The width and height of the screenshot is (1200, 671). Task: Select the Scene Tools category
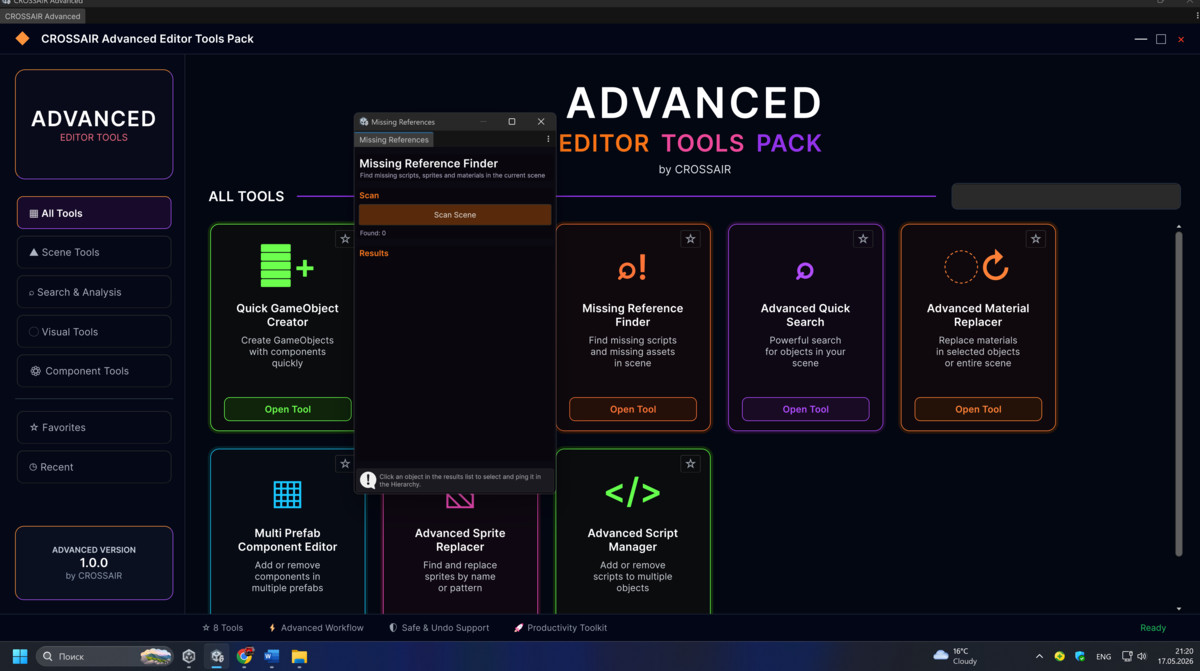[x=94, y=252]
